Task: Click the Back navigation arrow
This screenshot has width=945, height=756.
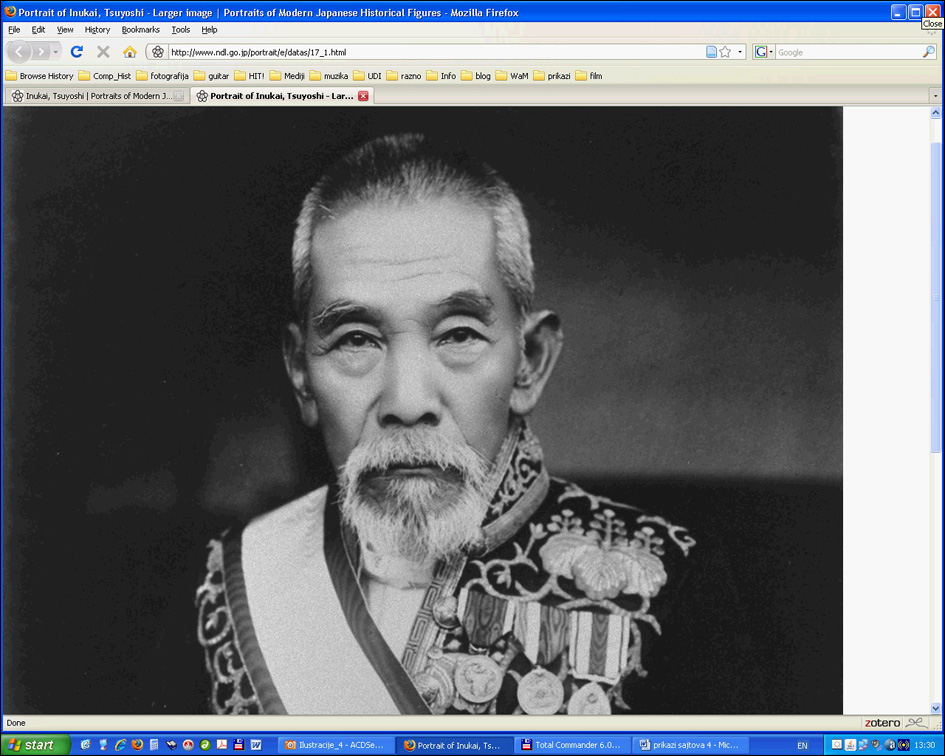Action: tap(20, 52)
